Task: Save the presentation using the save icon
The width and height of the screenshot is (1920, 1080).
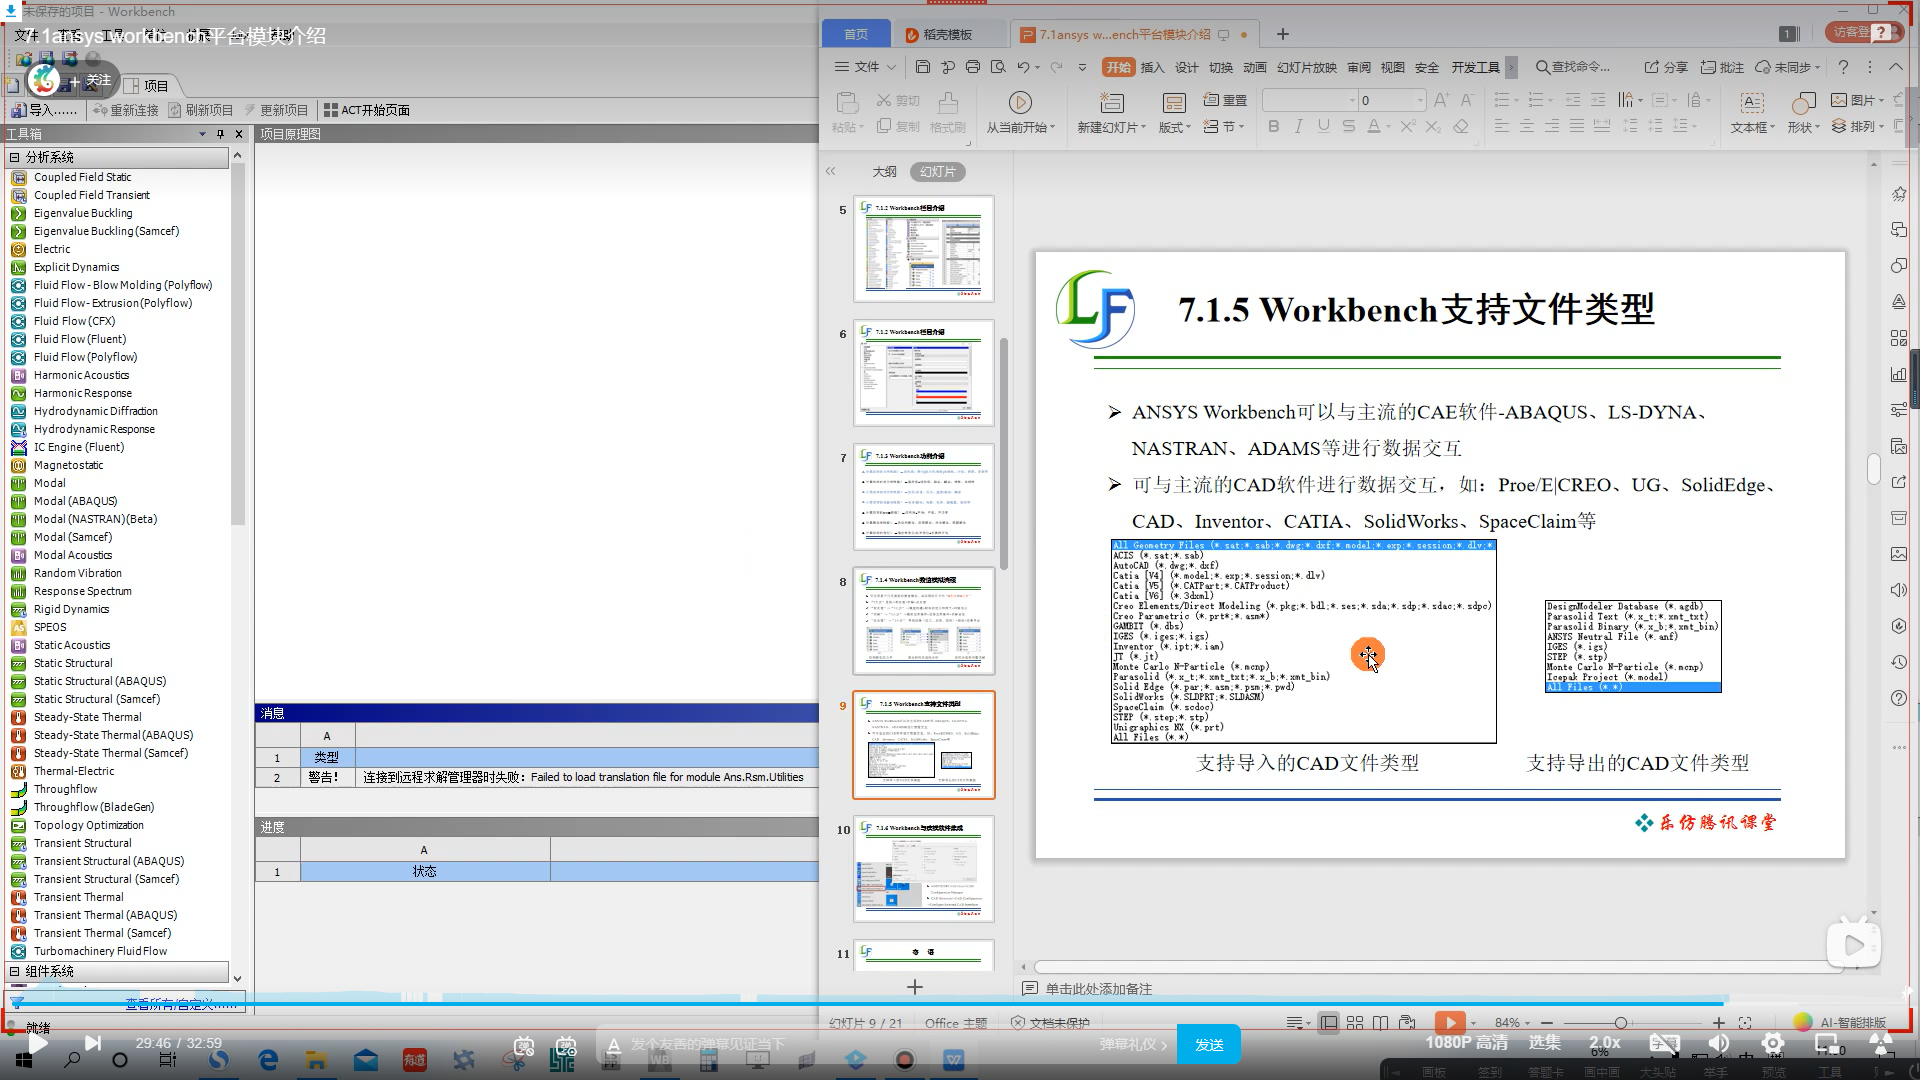Action: click(x=922, y=67)
